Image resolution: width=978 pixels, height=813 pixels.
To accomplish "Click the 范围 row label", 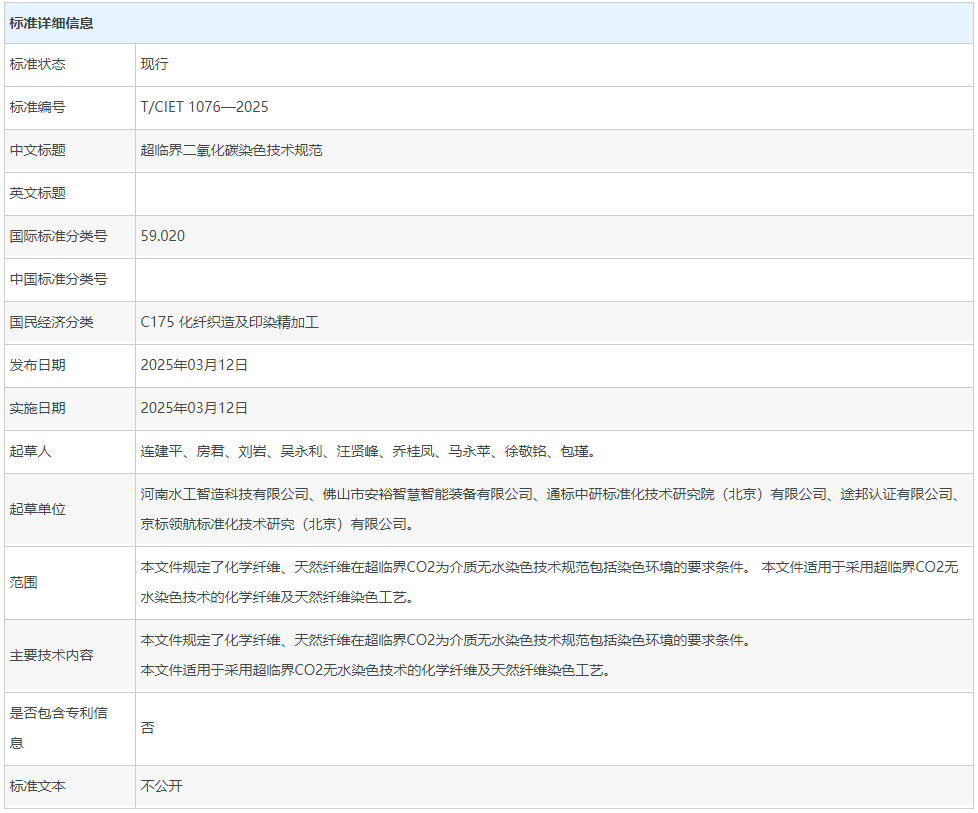I will (x=24, y=582).
